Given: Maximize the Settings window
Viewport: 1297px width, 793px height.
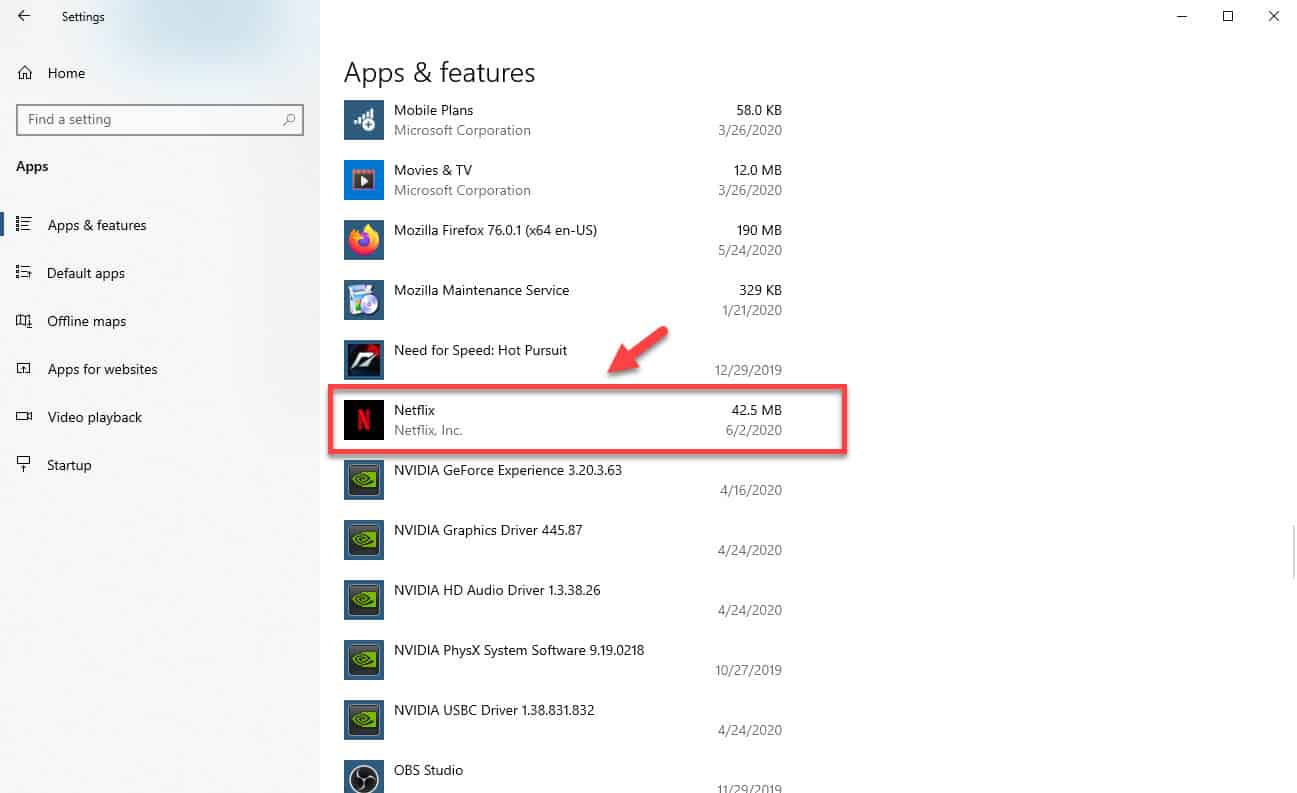Looking at the screenshot, I should pos(1228,16).
